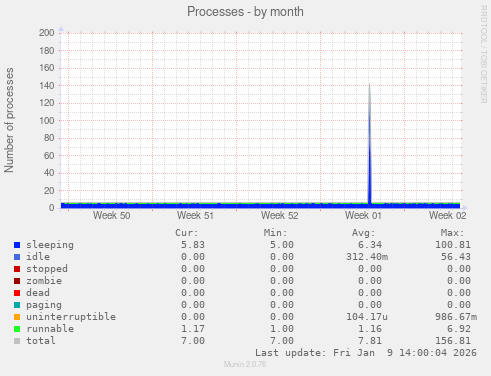Click the 'Week 02' x-axis label
The height and width of the screenshot is (376, 491).
tap(448, 215)
